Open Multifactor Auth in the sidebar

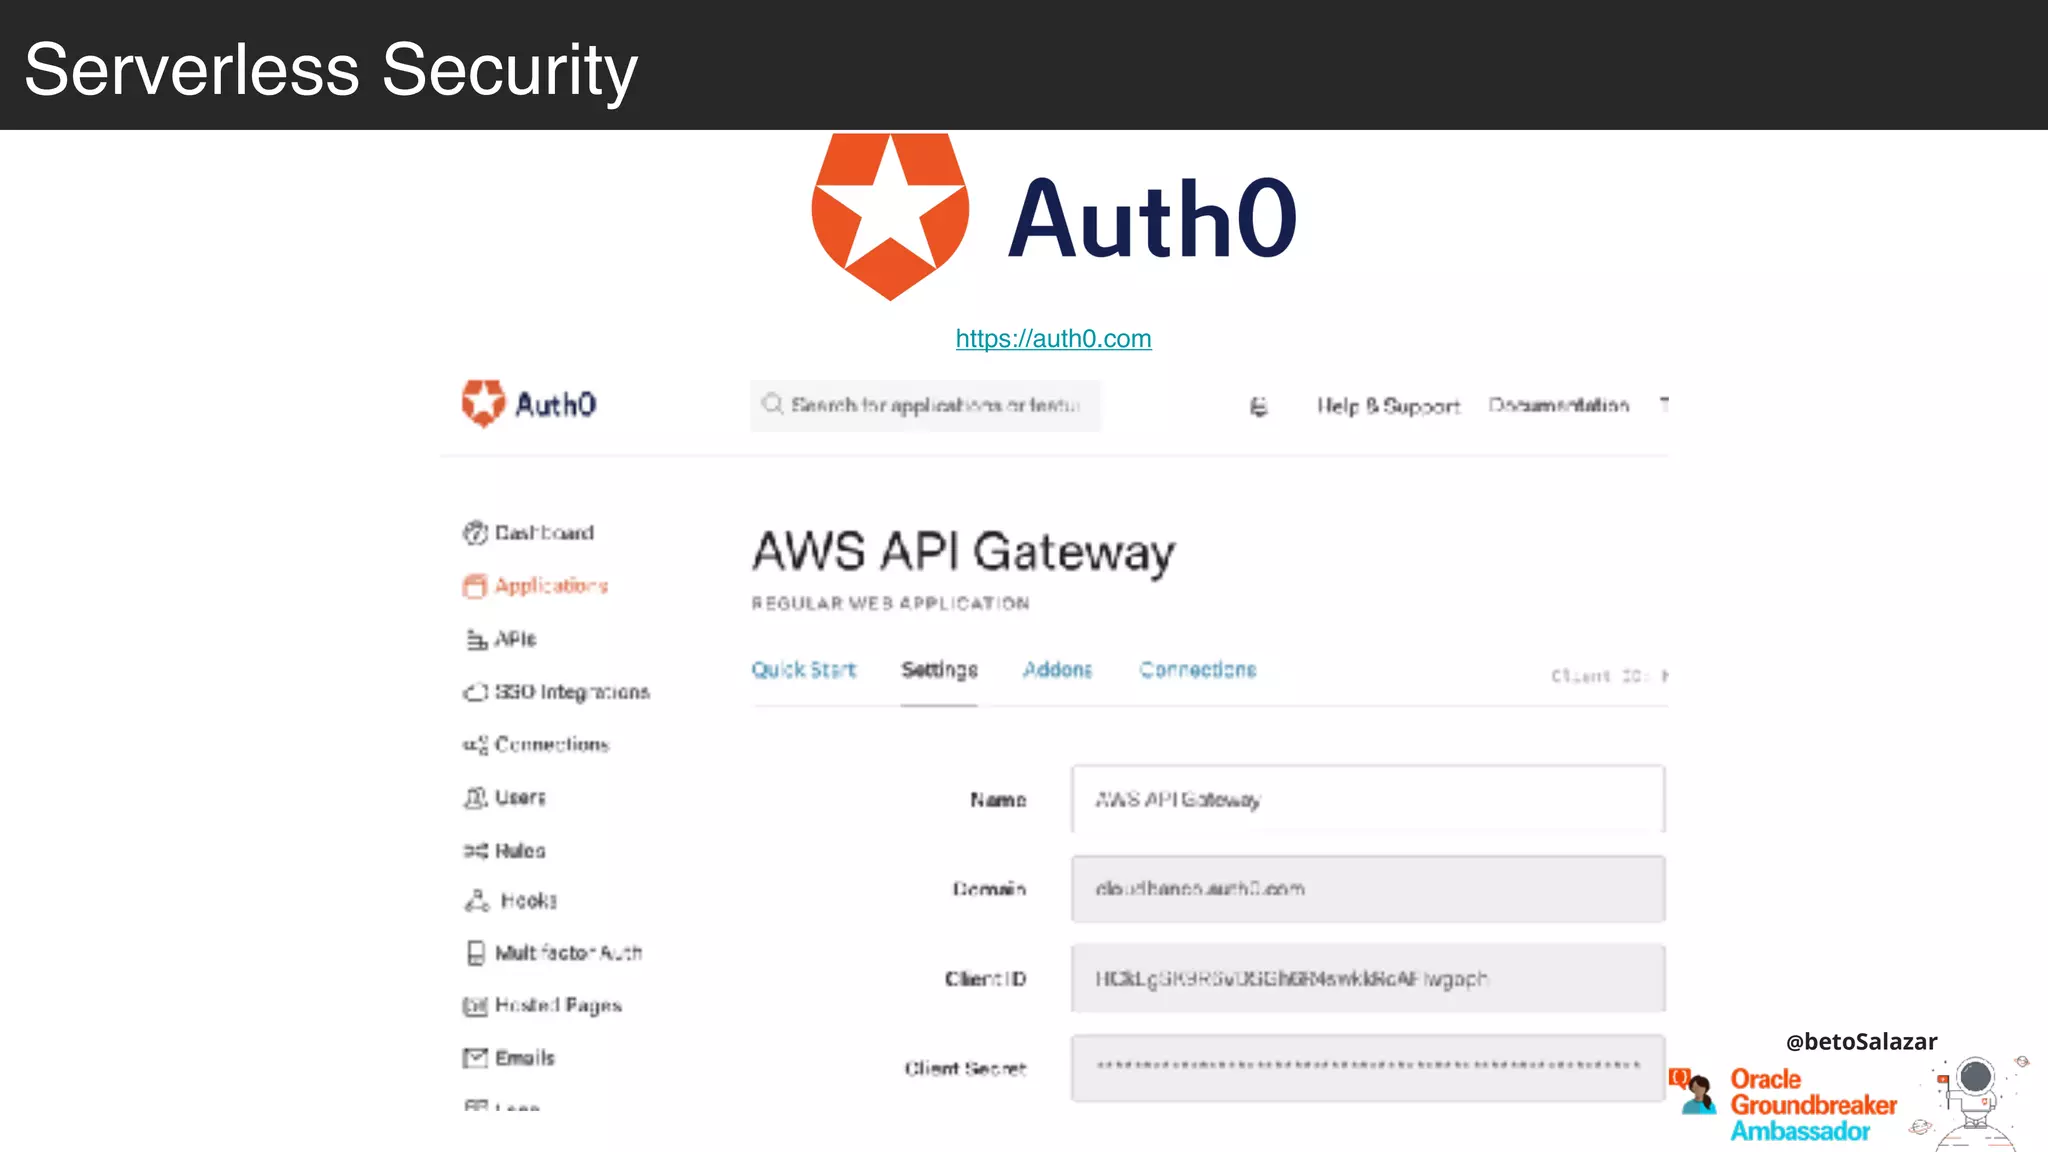(x=569, y=953)
